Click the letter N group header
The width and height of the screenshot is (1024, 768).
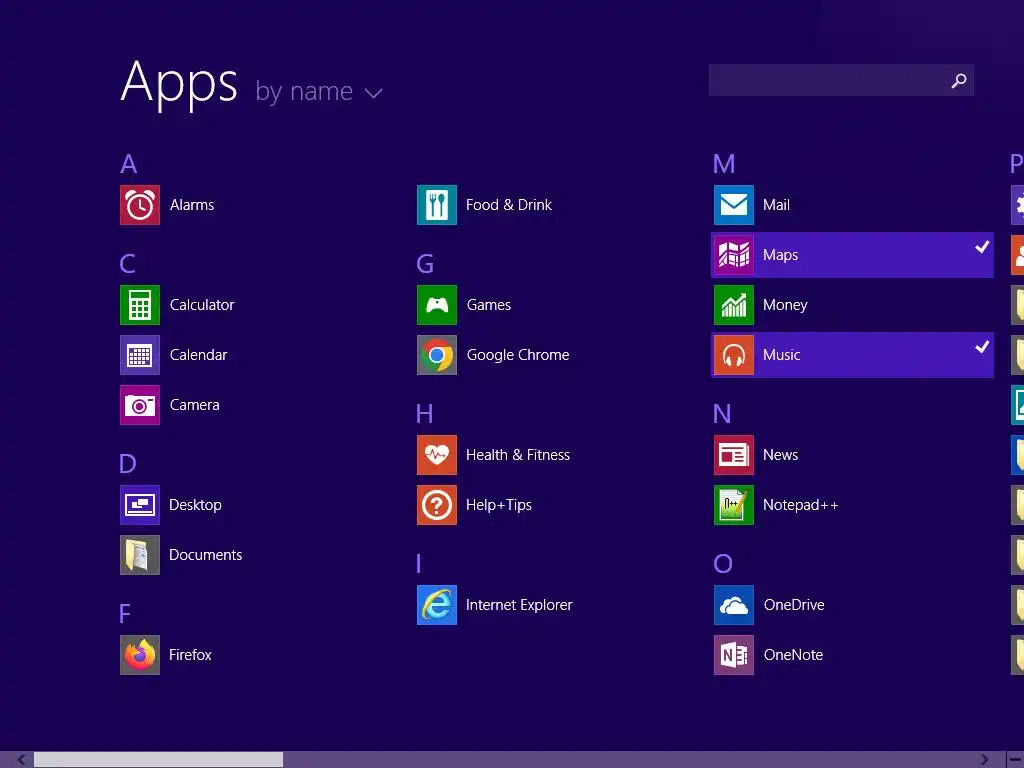tap(722, 414)
